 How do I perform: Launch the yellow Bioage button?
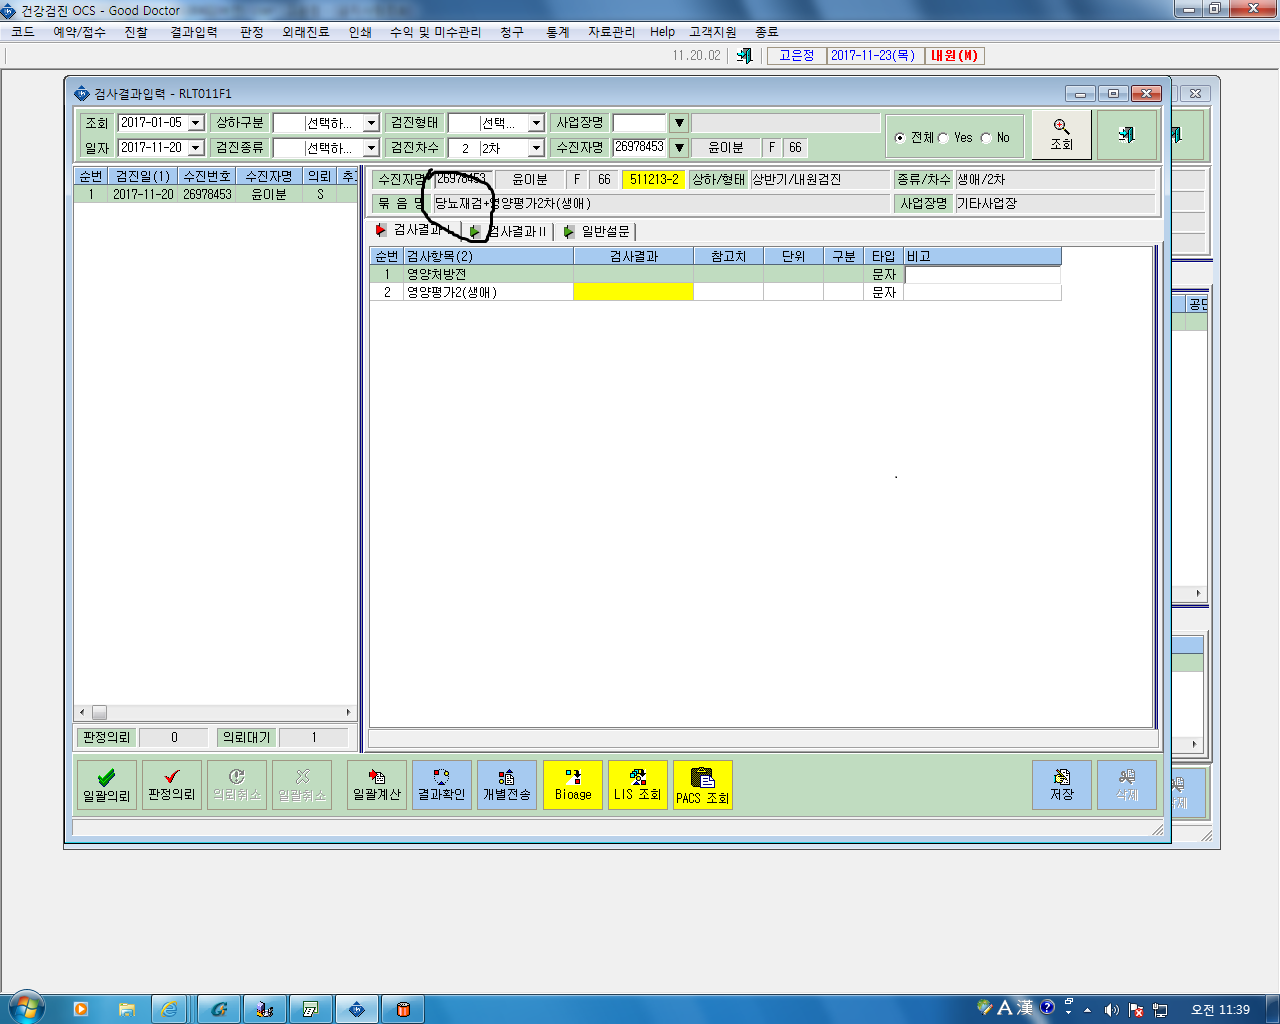pyautogui.click(x=573, y=785)
